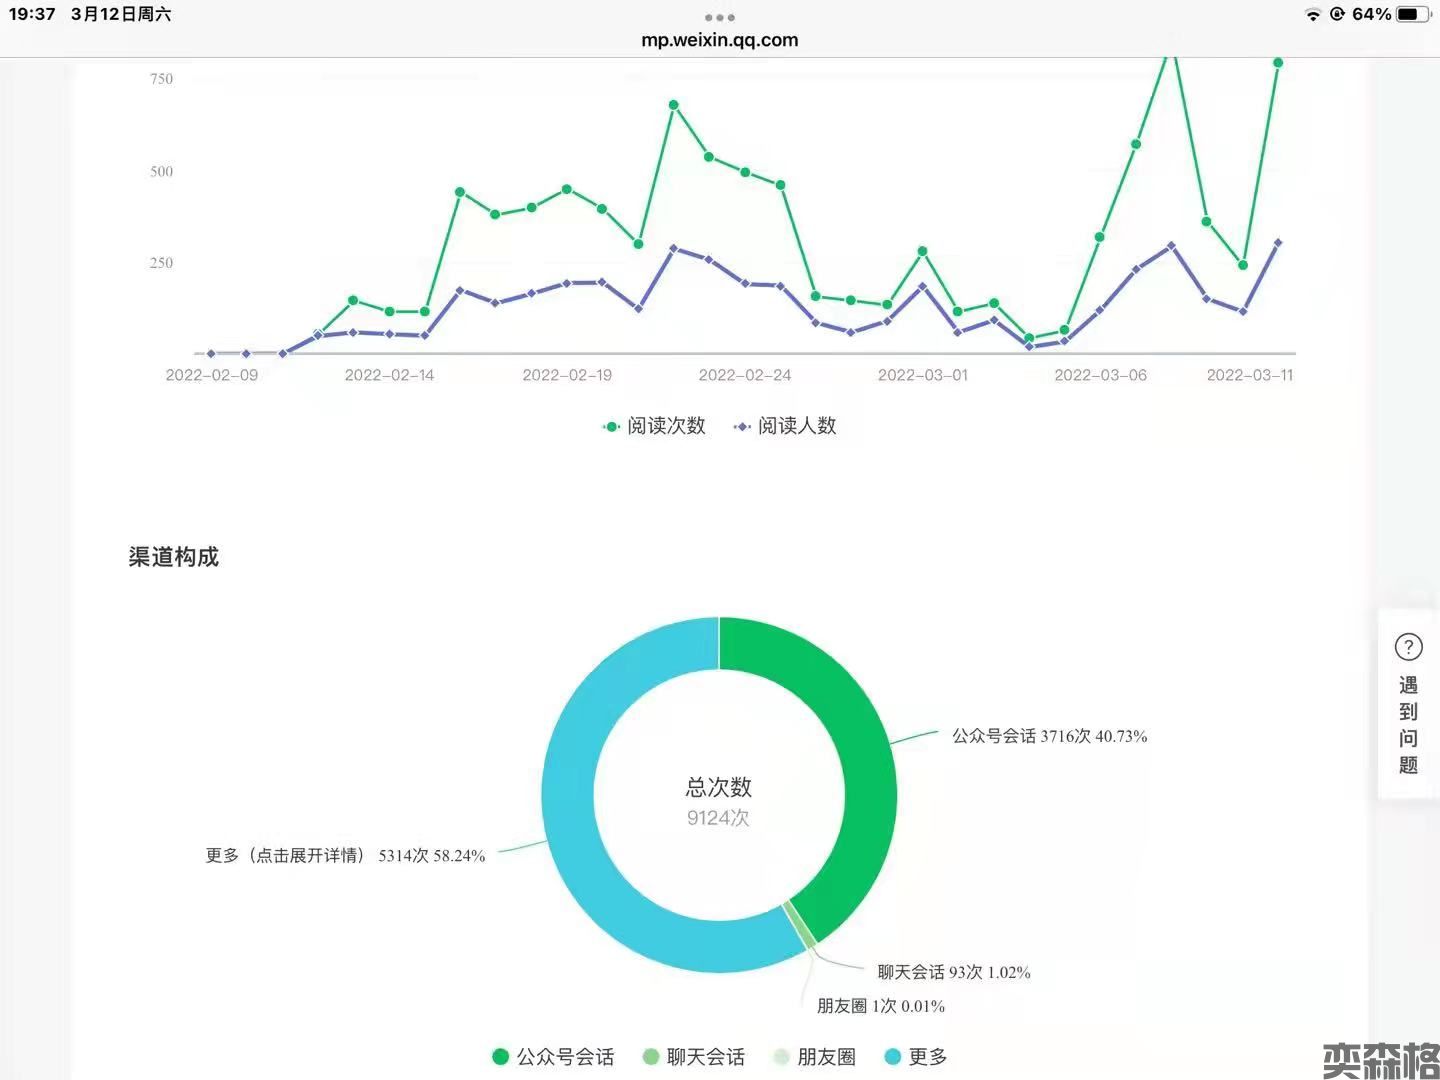Click the 总次数 9124次 donut center

click(718, 802)
